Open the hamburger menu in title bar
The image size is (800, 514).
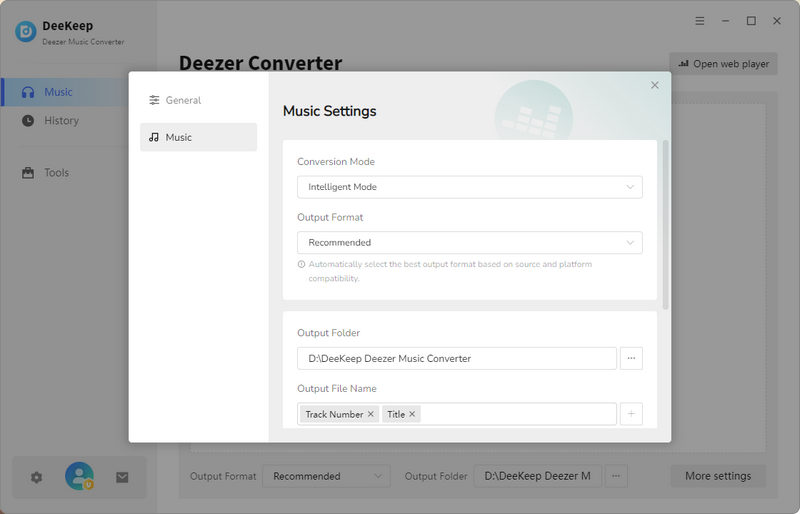(x=699, y=21)
